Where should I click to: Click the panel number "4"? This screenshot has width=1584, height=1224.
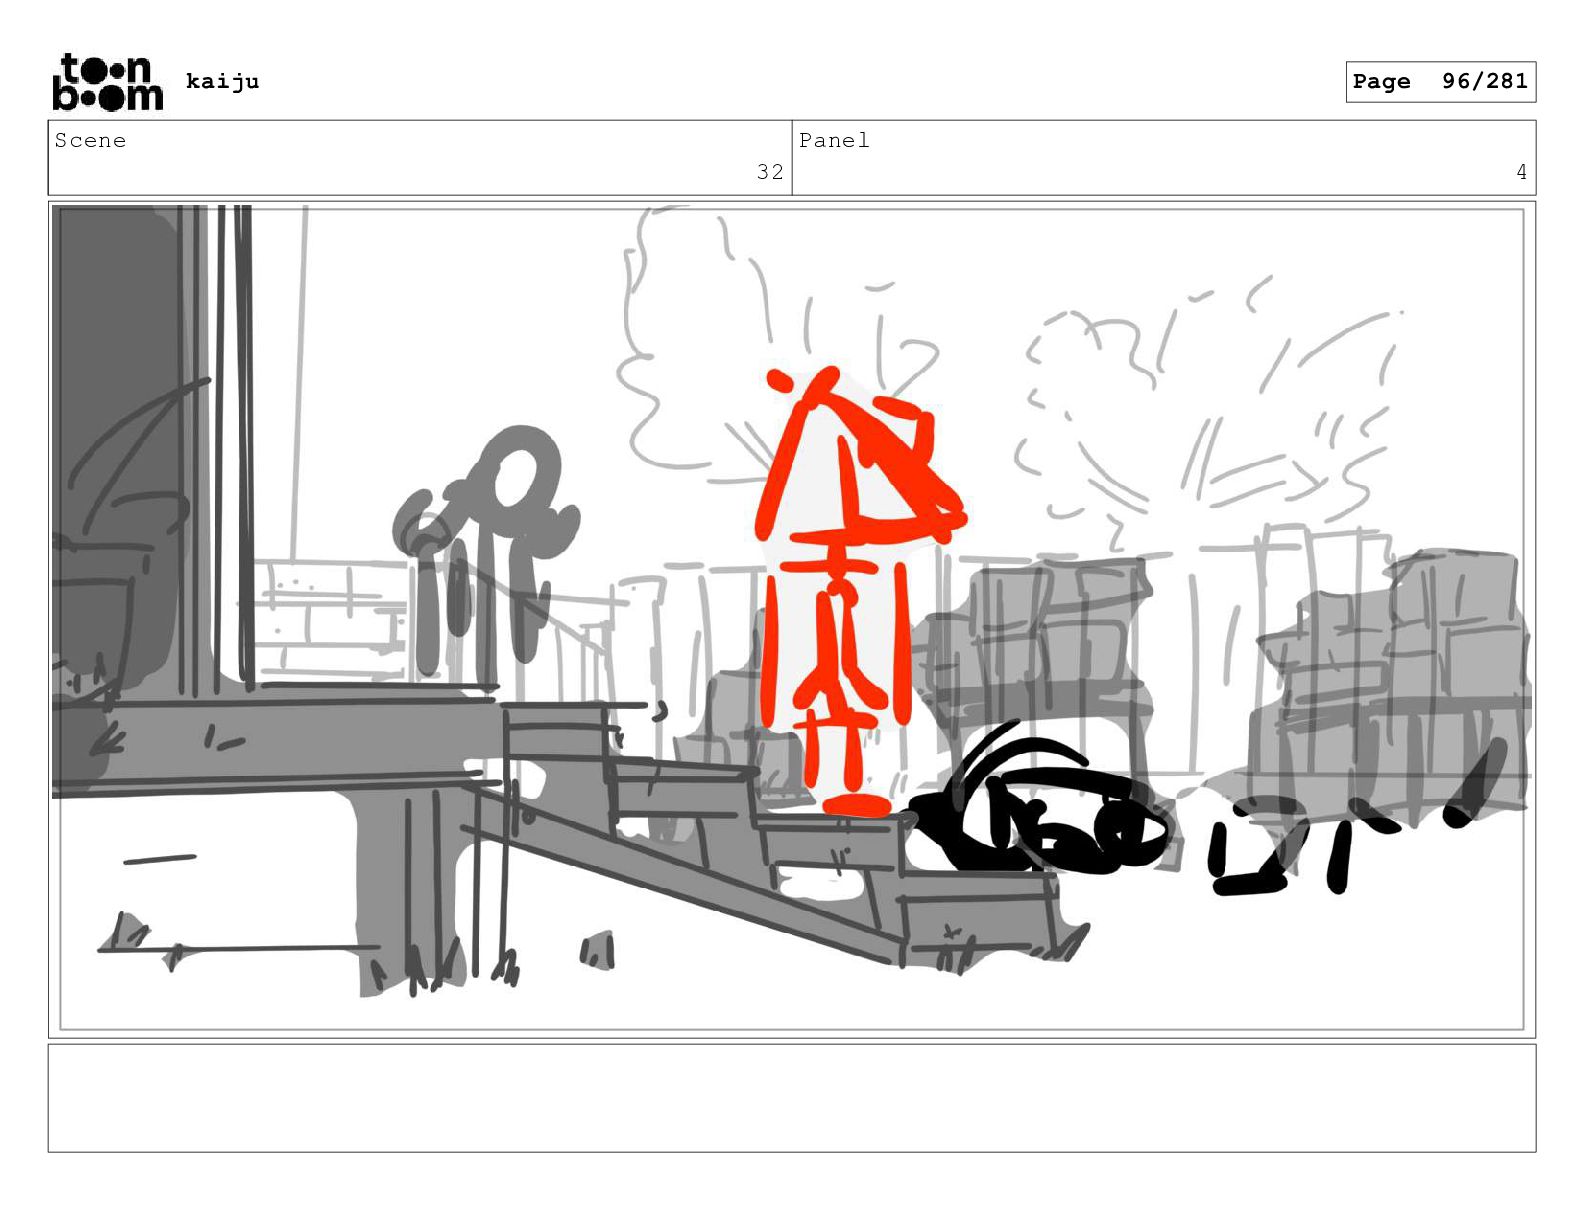point(1521,172)
